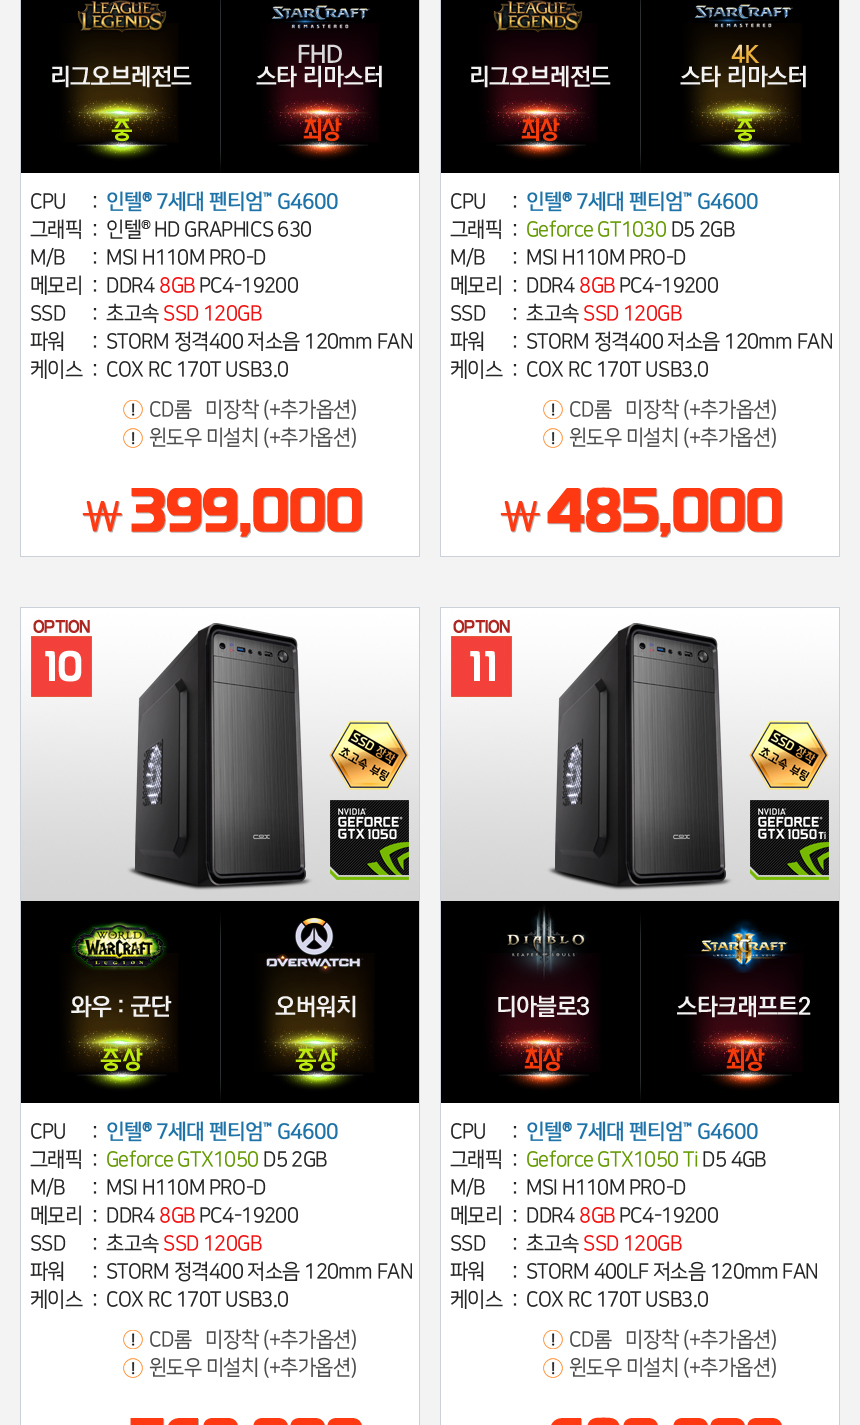The height and width of the screenshot is (1425, 860).
Task: Click the gold SSD badge on option 11
Action: [789, 755]
